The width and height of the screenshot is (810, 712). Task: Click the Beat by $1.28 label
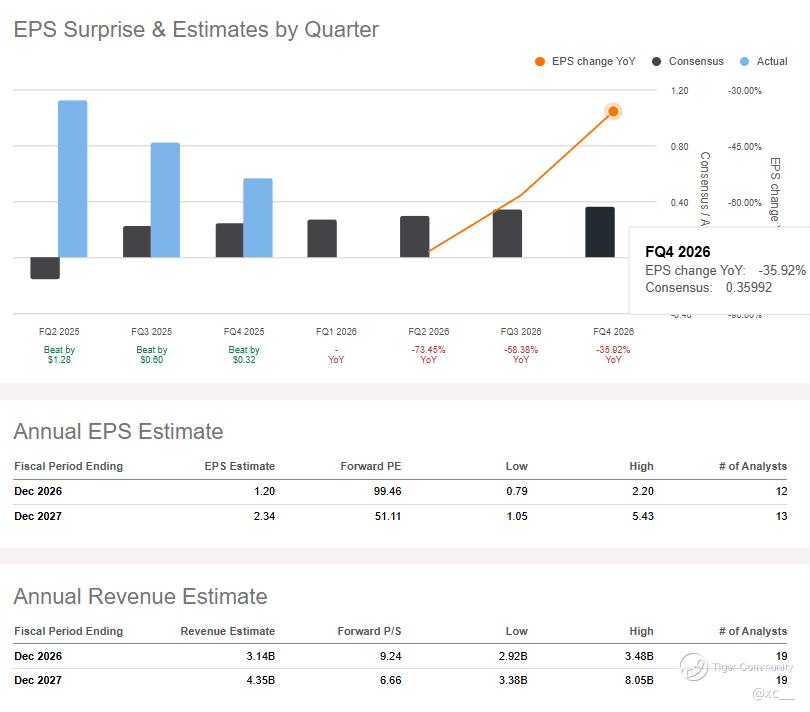[59, 354]
